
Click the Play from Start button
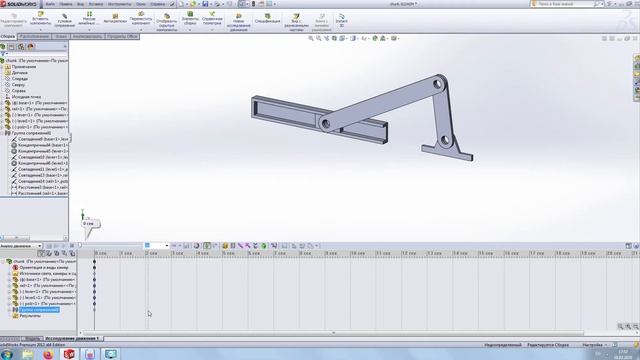coord(56,246)
